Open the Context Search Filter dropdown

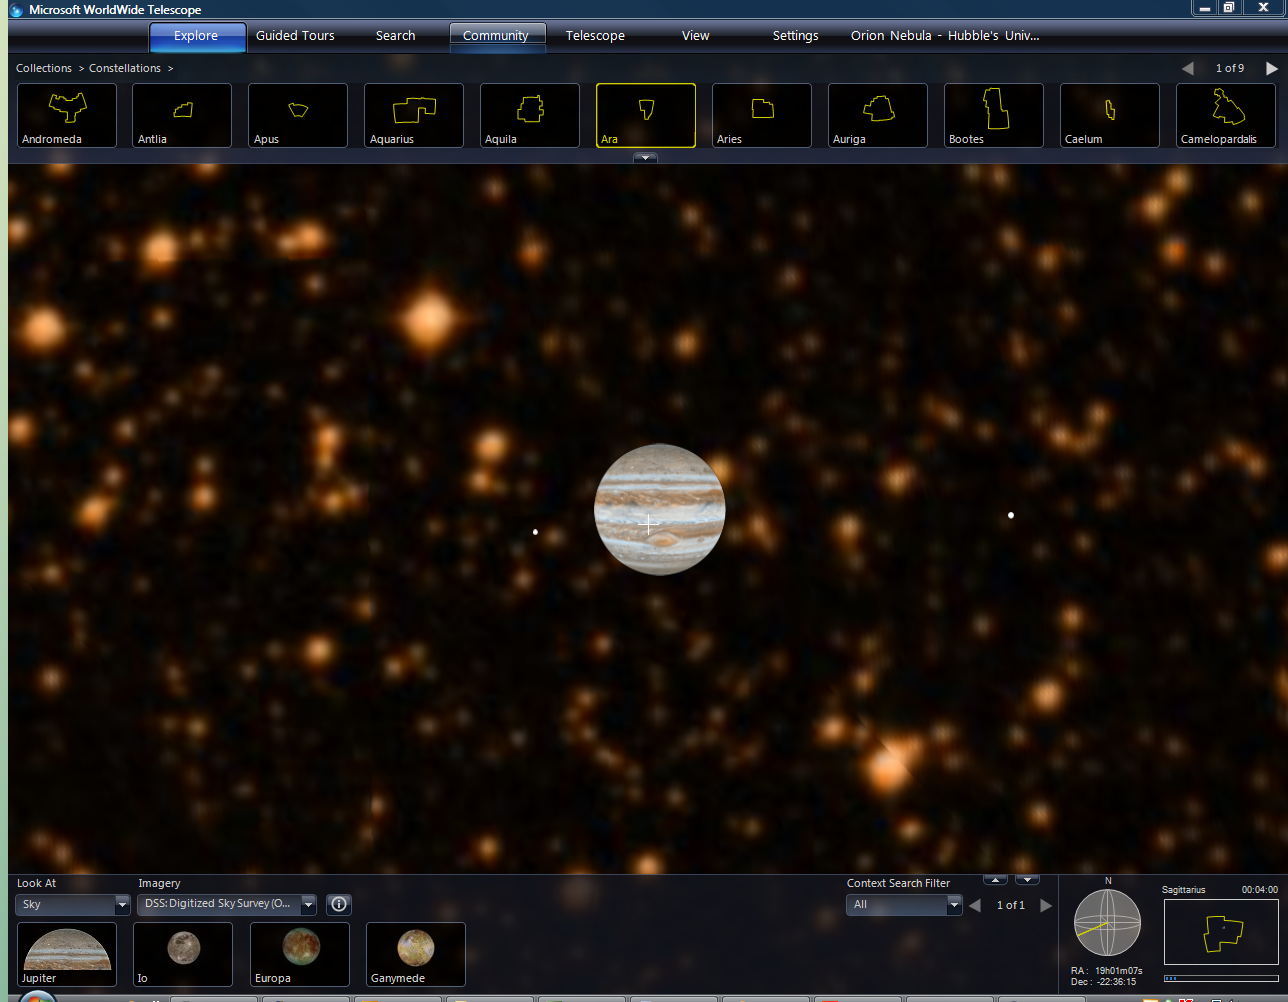(x=904, y=905)
